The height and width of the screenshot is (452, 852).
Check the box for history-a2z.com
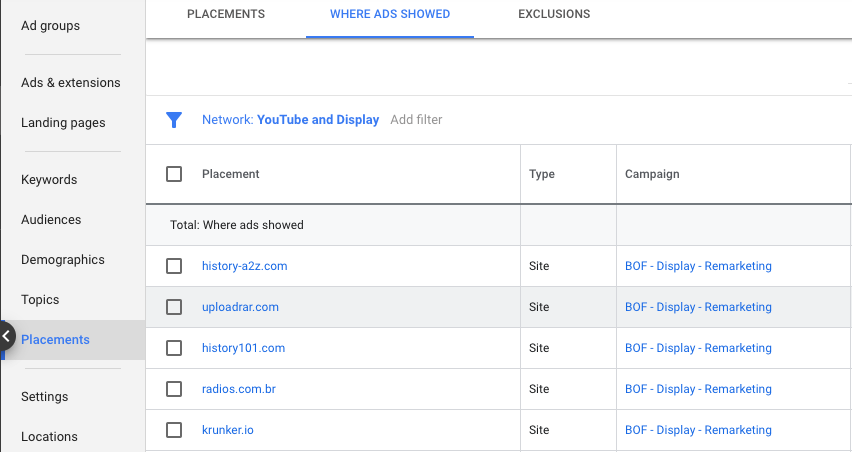point(174,266)
